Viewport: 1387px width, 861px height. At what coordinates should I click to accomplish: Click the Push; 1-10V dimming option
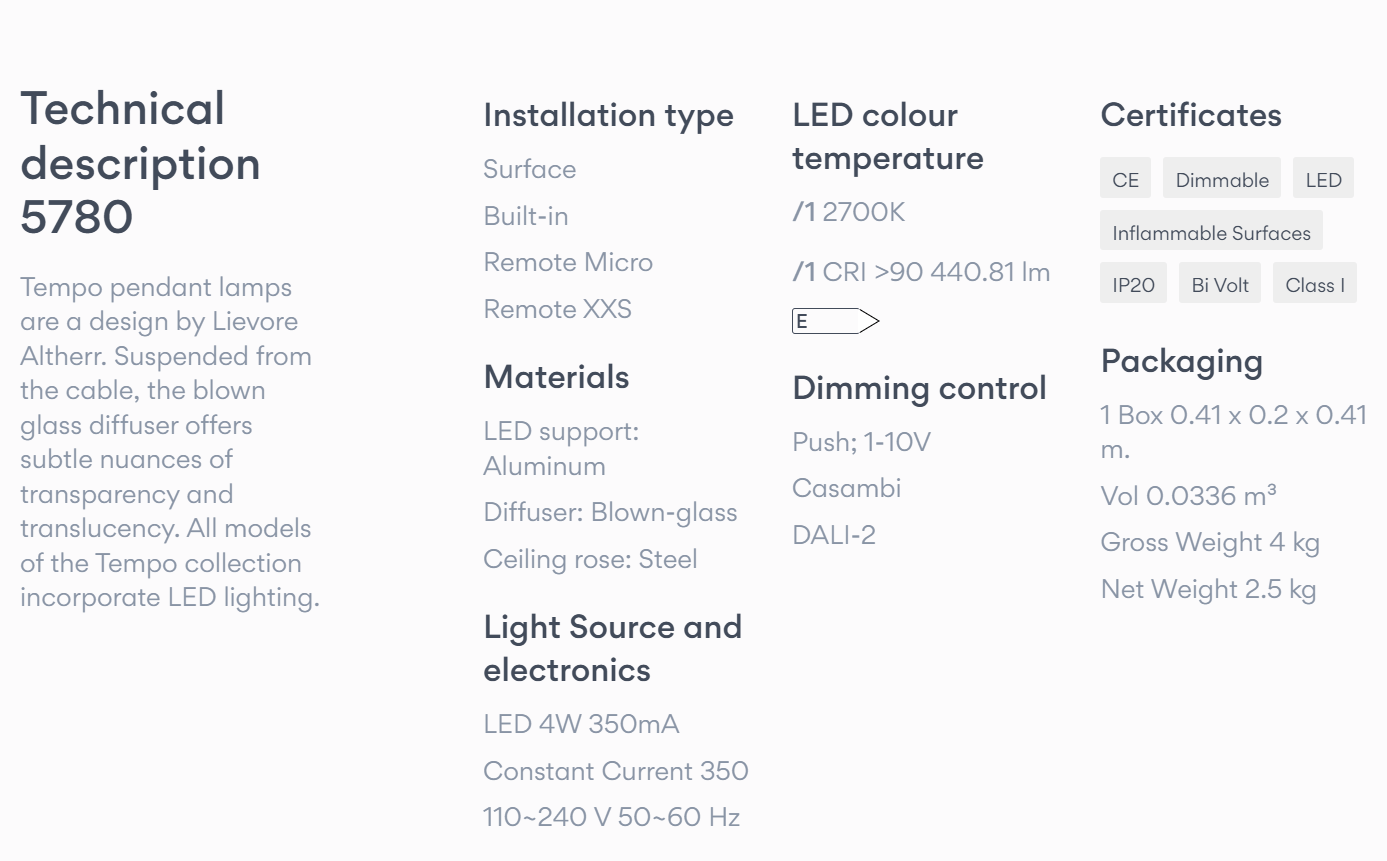[861, 442]
